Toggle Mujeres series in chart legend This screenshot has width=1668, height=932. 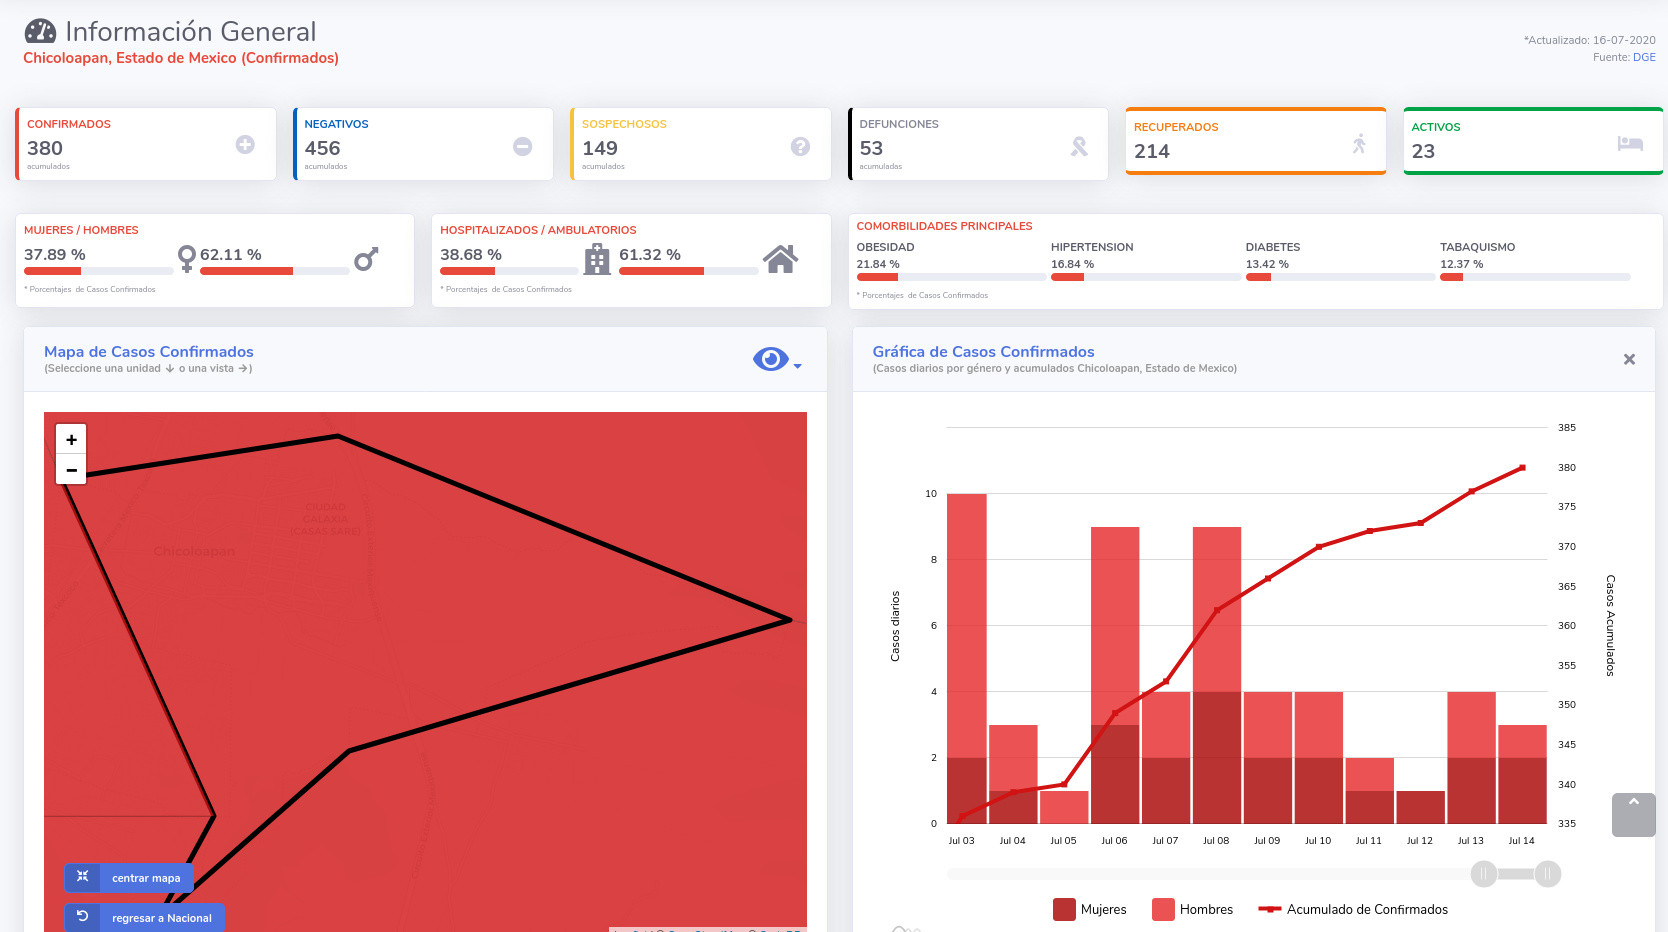click(x=1090, y=909)
